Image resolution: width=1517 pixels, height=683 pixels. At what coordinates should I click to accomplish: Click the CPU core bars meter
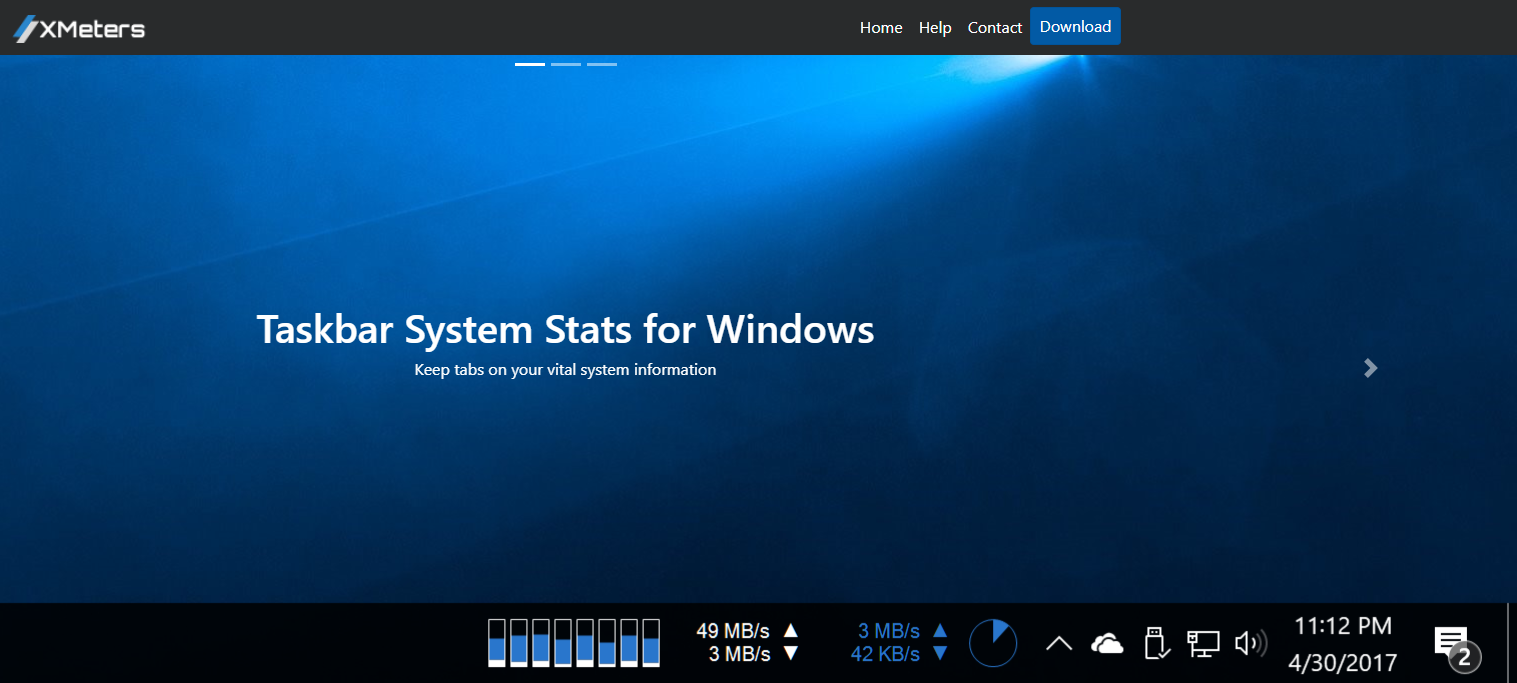tap(574, 642)
